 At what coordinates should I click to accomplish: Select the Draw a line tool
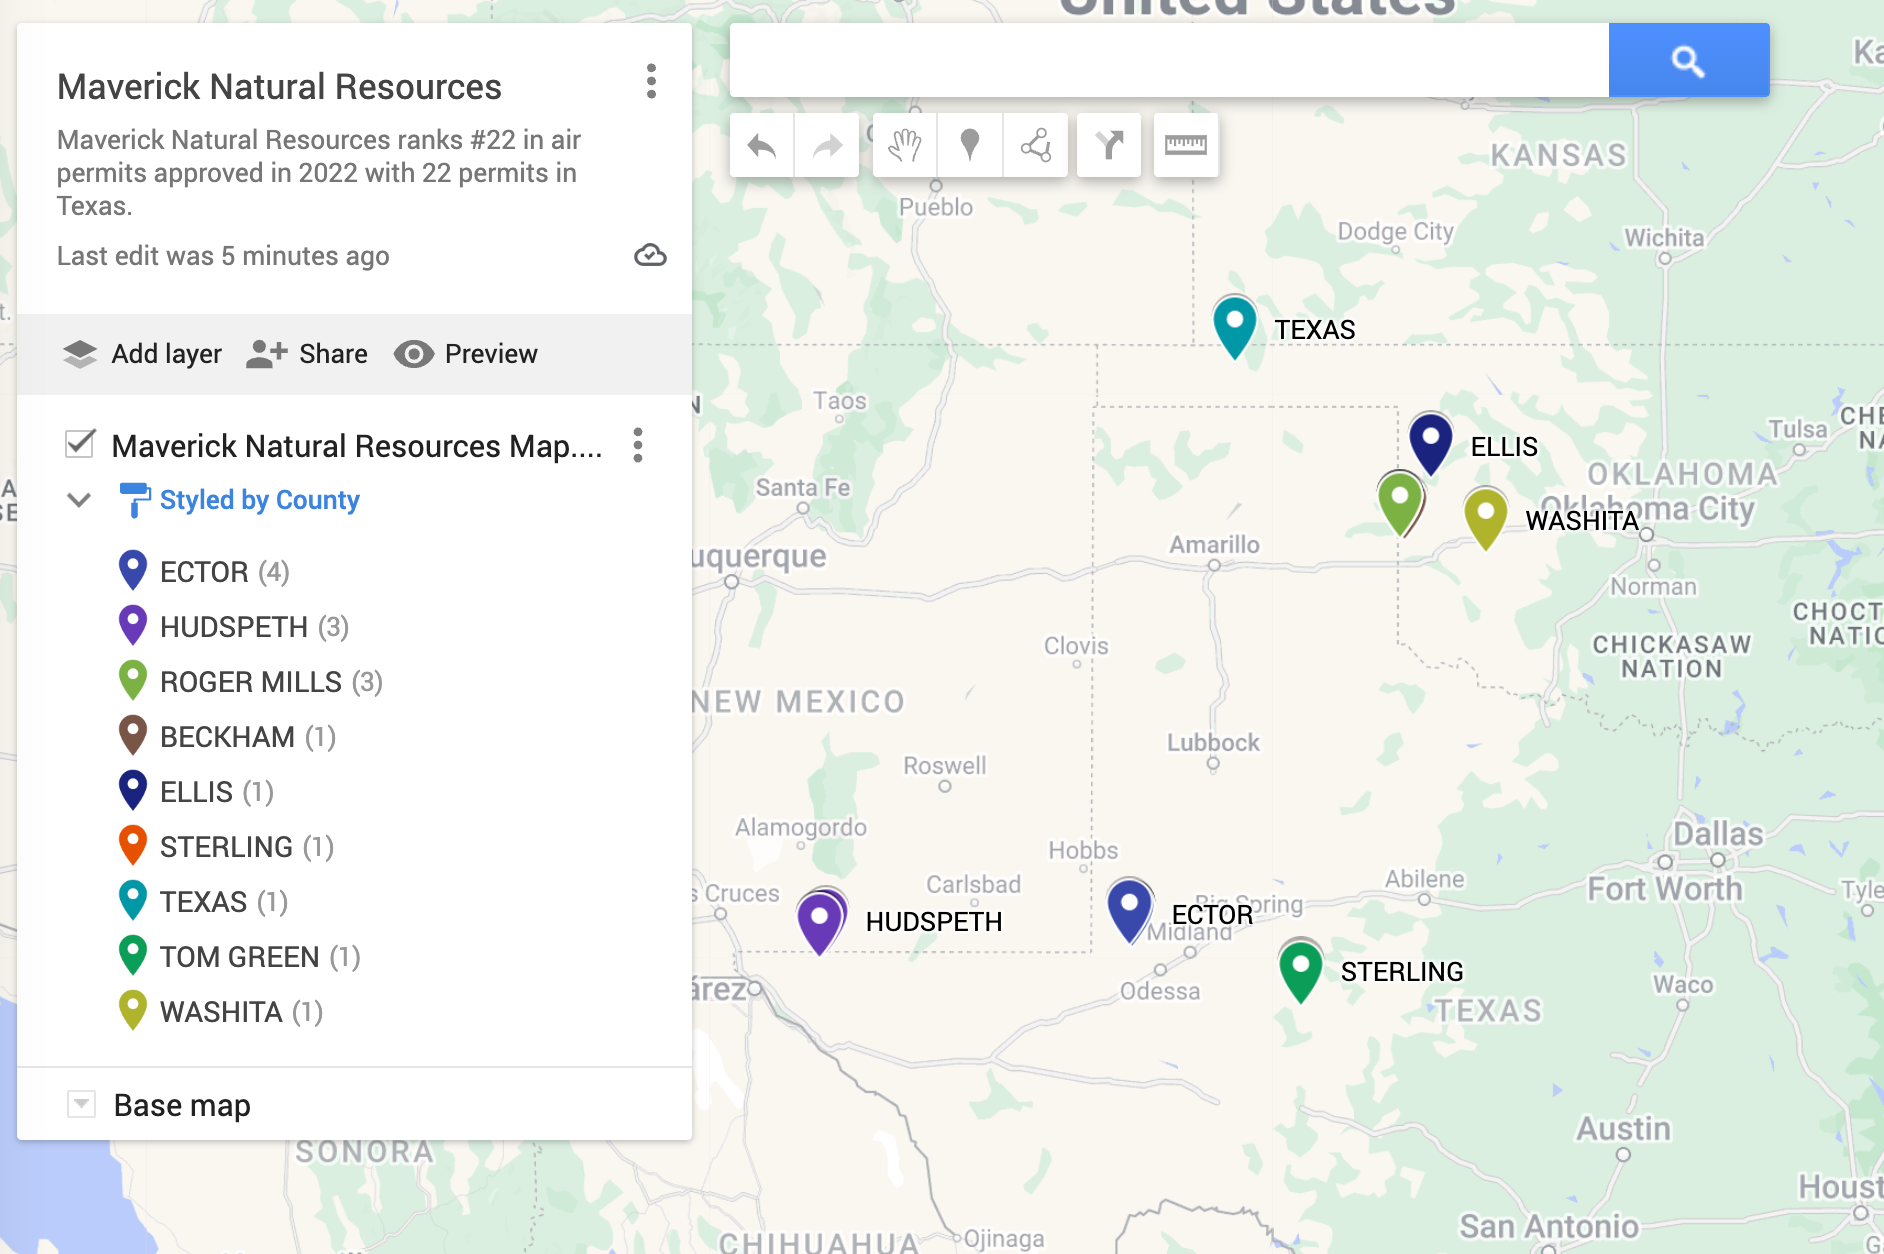pyautogui.click(x=1034, y=145)
